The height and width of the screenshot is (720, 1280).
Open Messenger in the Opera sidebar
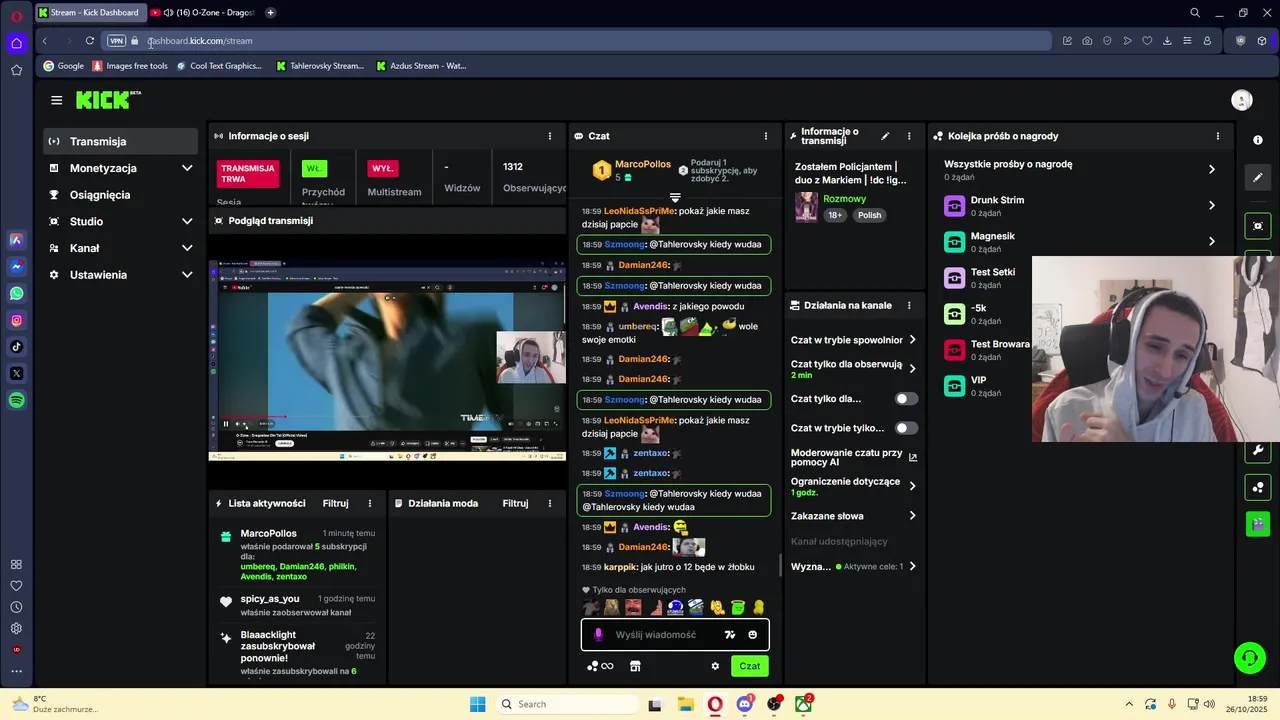point(16,267)
